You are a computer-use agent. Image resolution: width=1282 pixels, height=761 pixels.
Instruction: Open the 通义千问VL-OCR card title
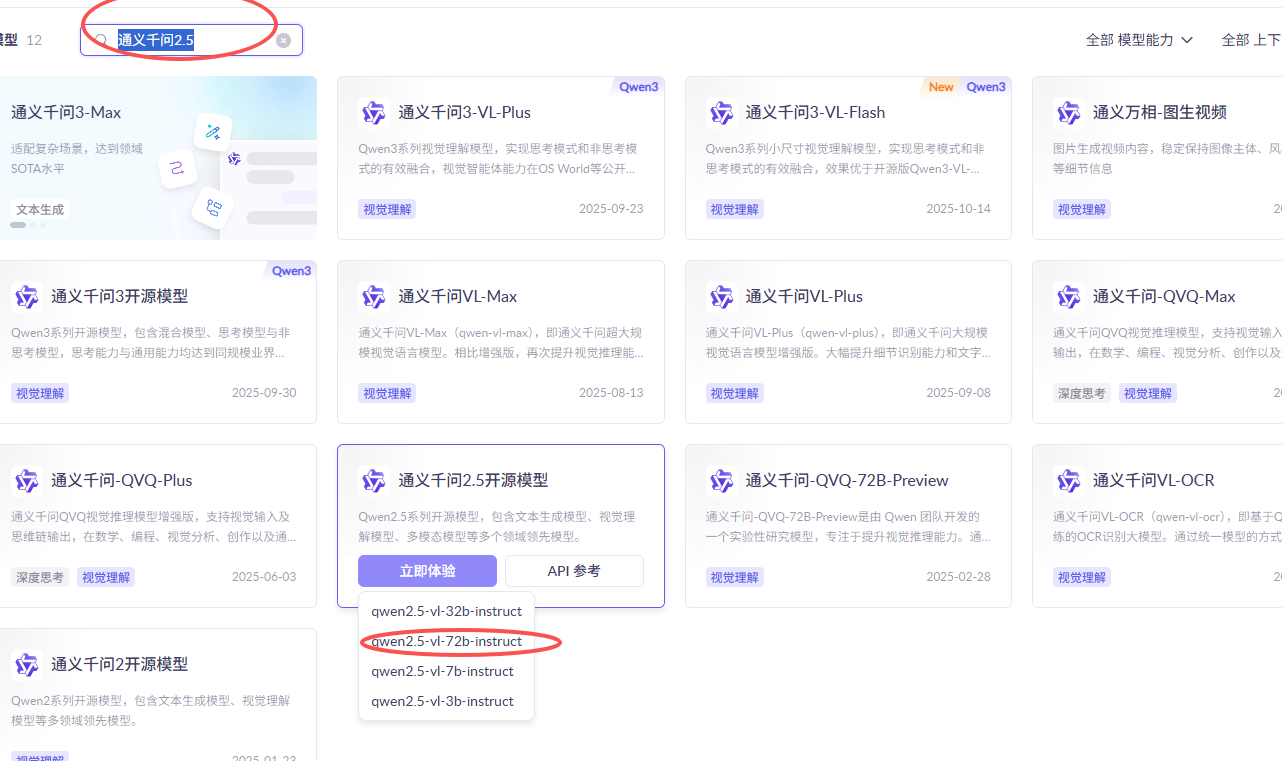click(1153, 480)
